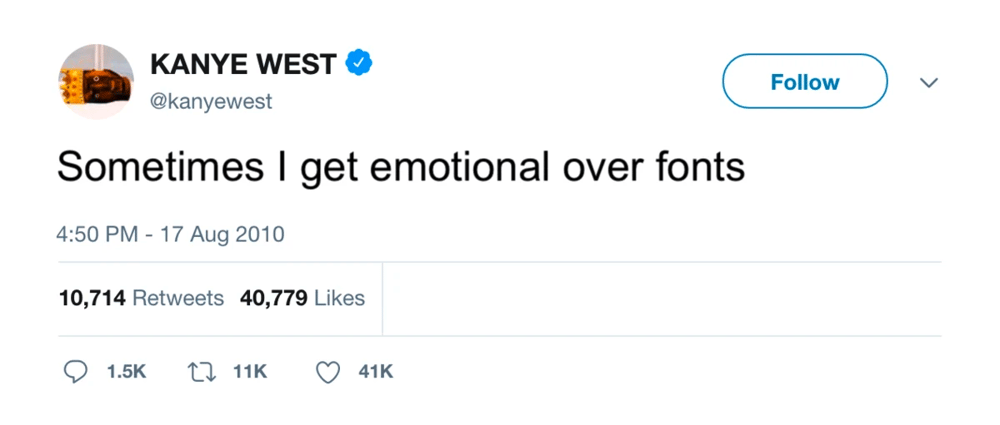Screen dimensions: 1000x425
Task: Click the time 4:50 PM
Action: click(x=97, y=235)
